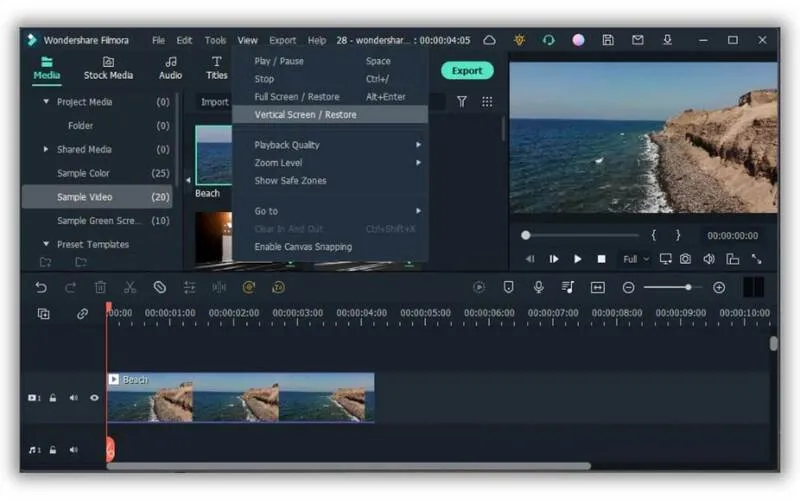Select the scissors split tool

click(130, 287)
